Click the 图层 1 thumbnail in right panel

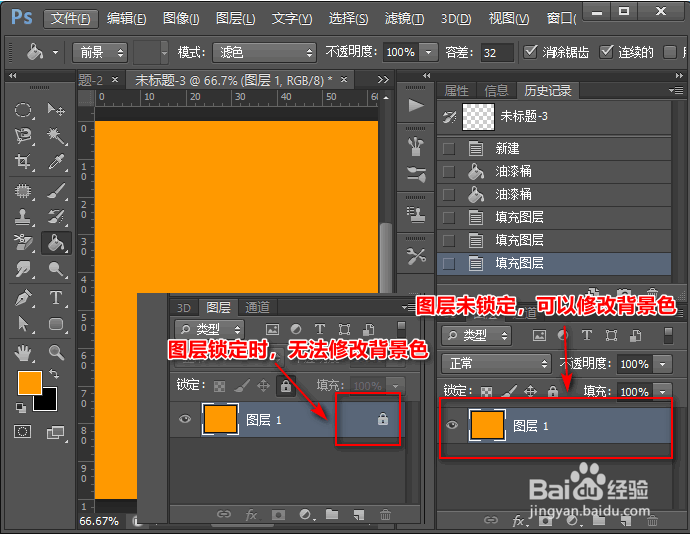487,425
